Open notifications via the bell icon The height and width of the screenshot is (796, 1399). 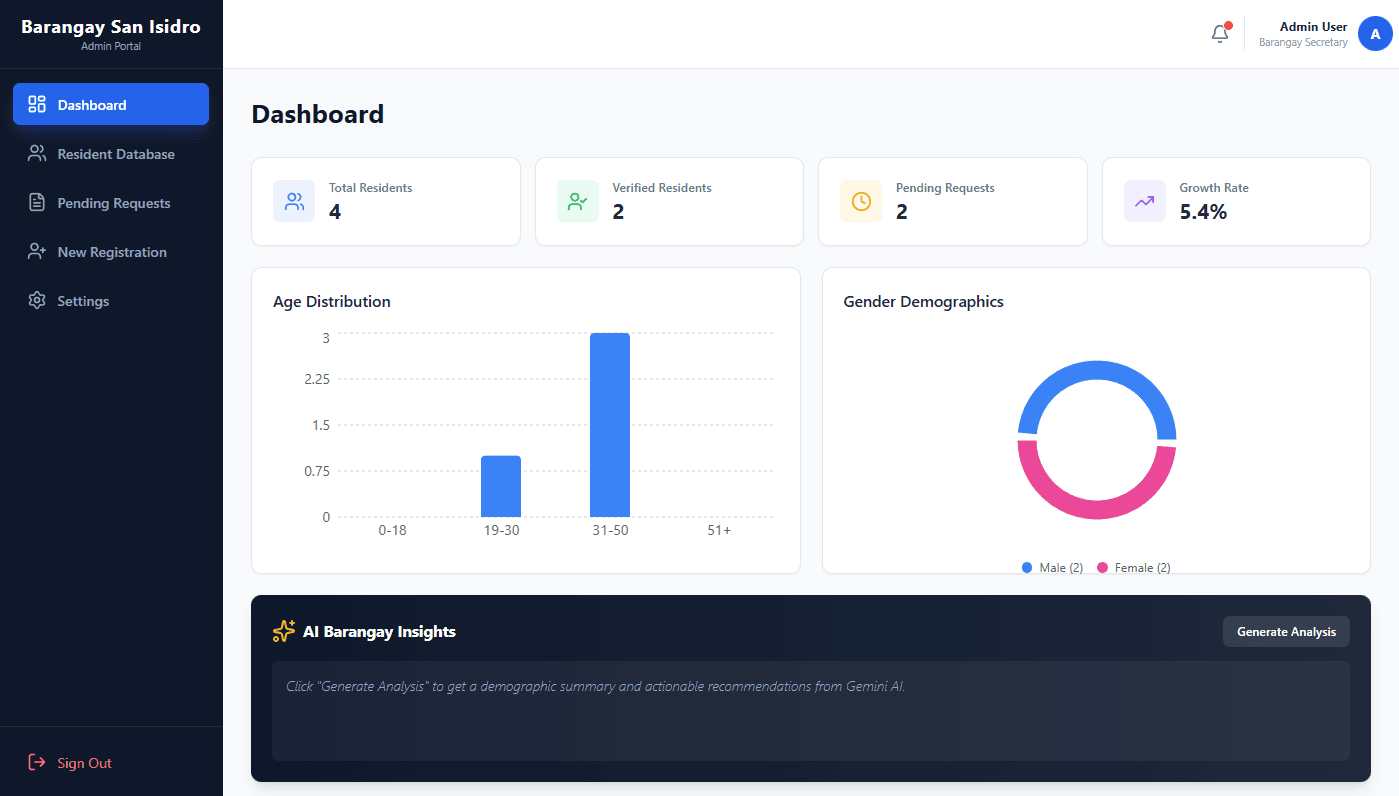[1220, 34]
